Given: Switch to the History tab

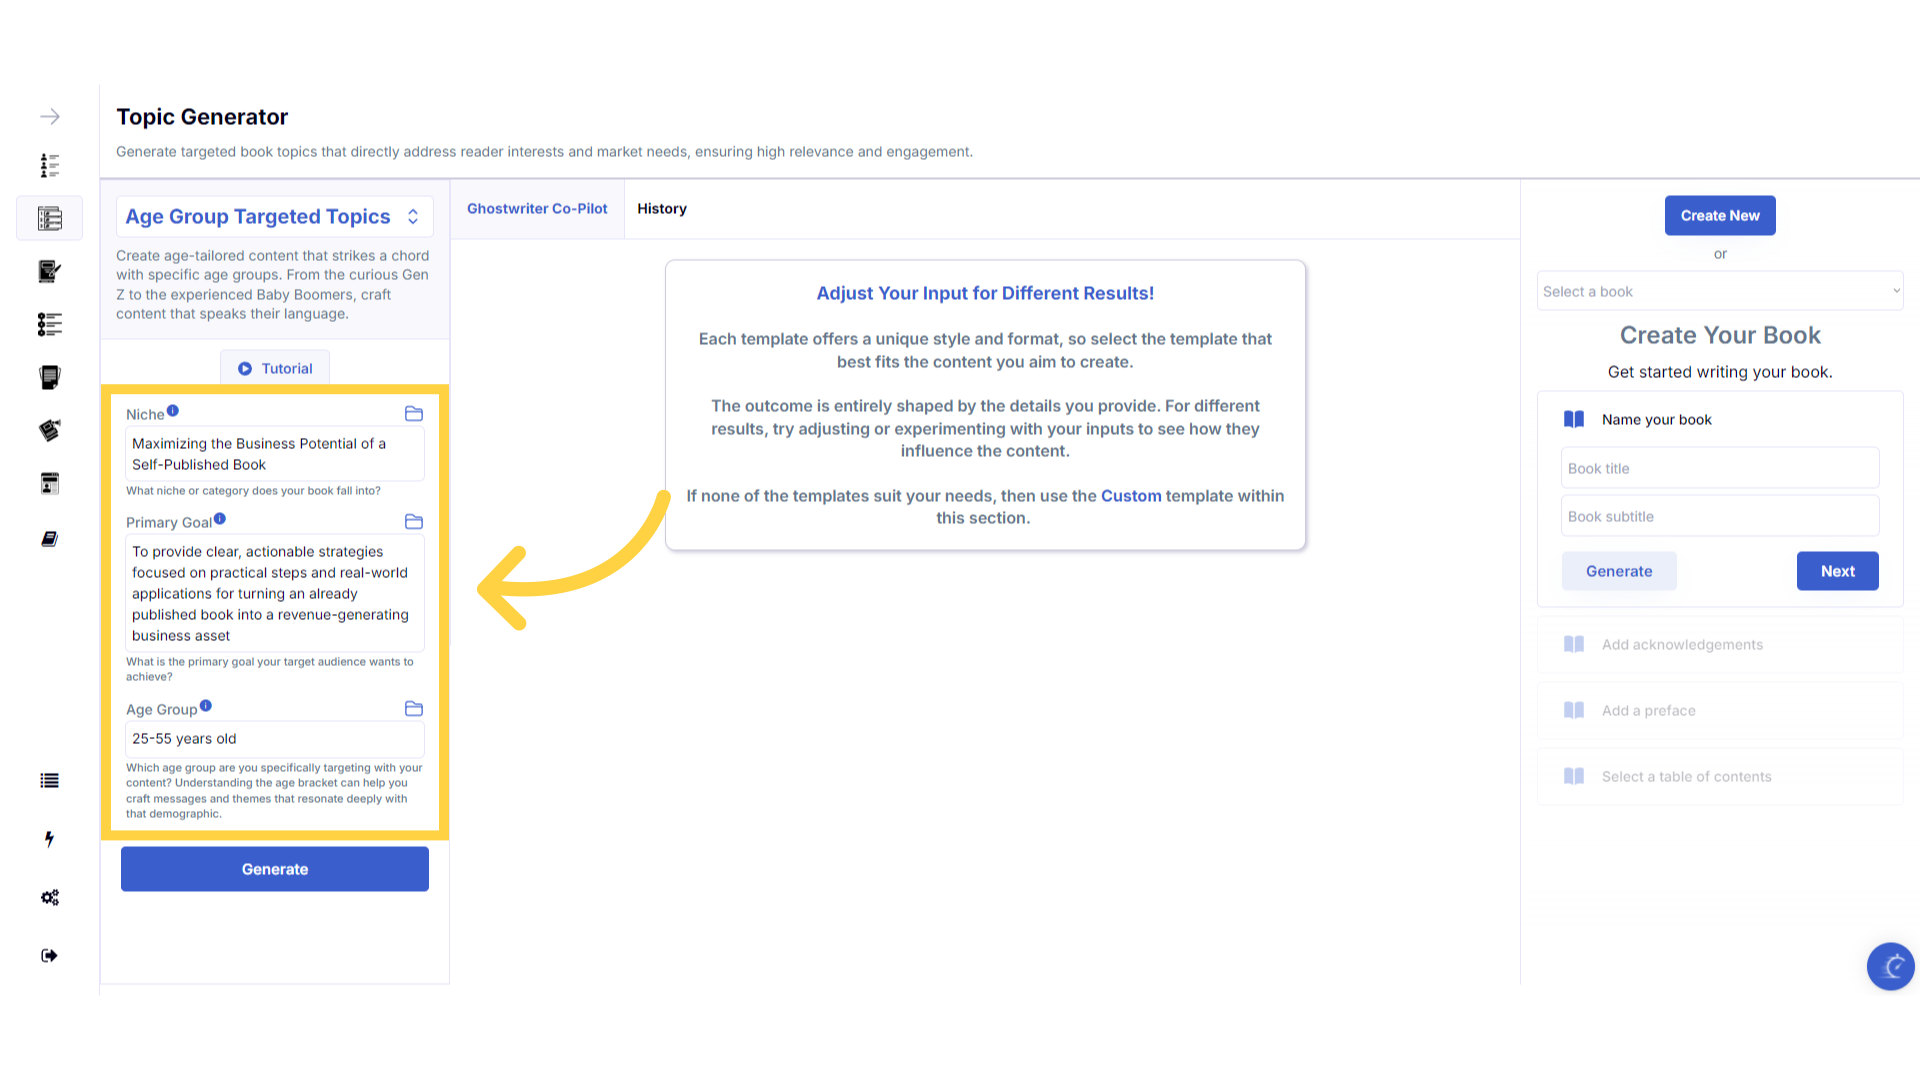Looking at the screenshot, I should click(662, 209).
